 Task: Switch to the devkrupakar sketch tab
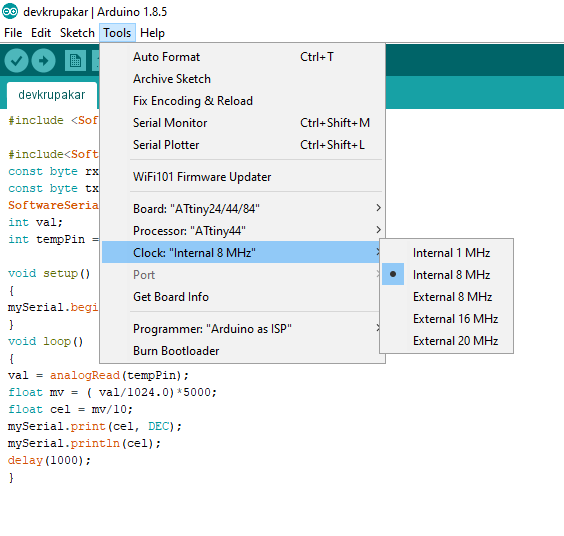pos(52,95)
